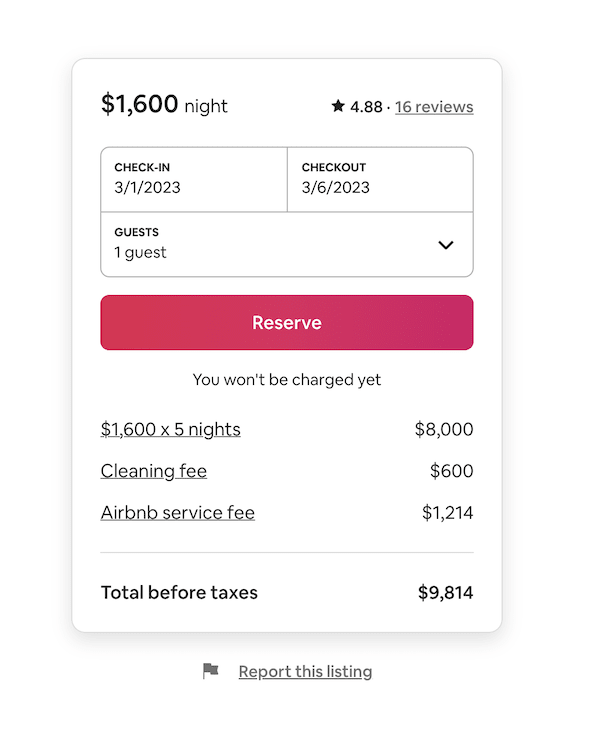Screen dimensions: 600x739
Task: Click the $9,814 total amount
Action: tap(445, 592)
